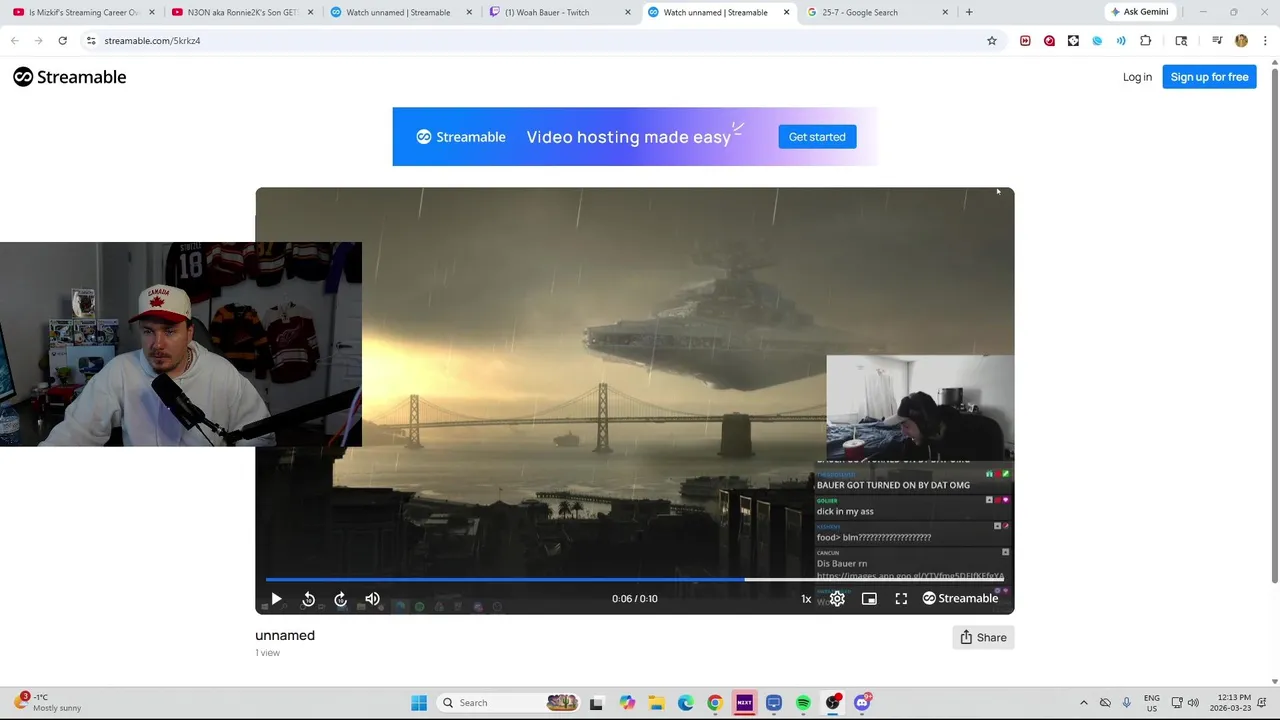Close the active Streamable tab
Viewport: 1280px width, 720px height.
coord(786,12)
